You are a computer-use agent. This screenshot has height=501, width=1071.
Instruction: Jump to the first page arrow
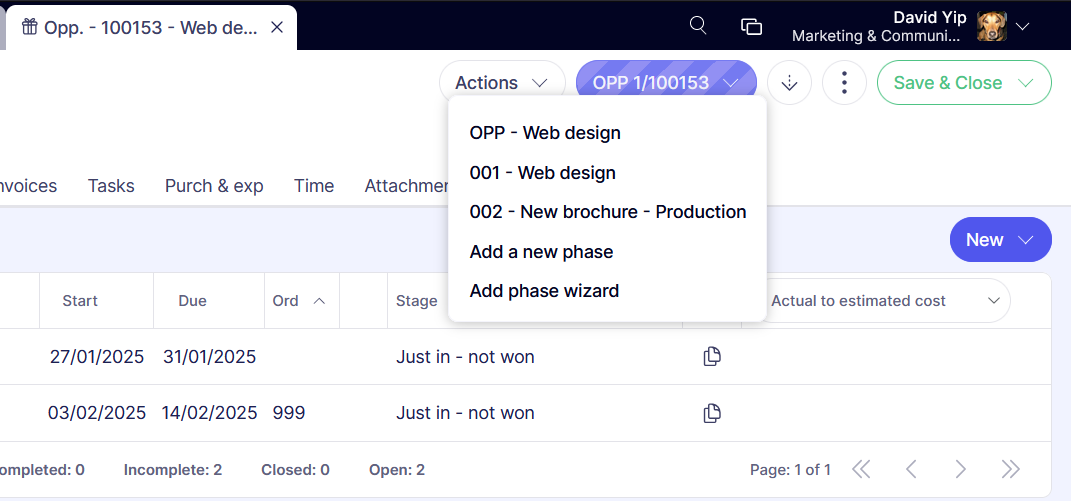(861, 469)
